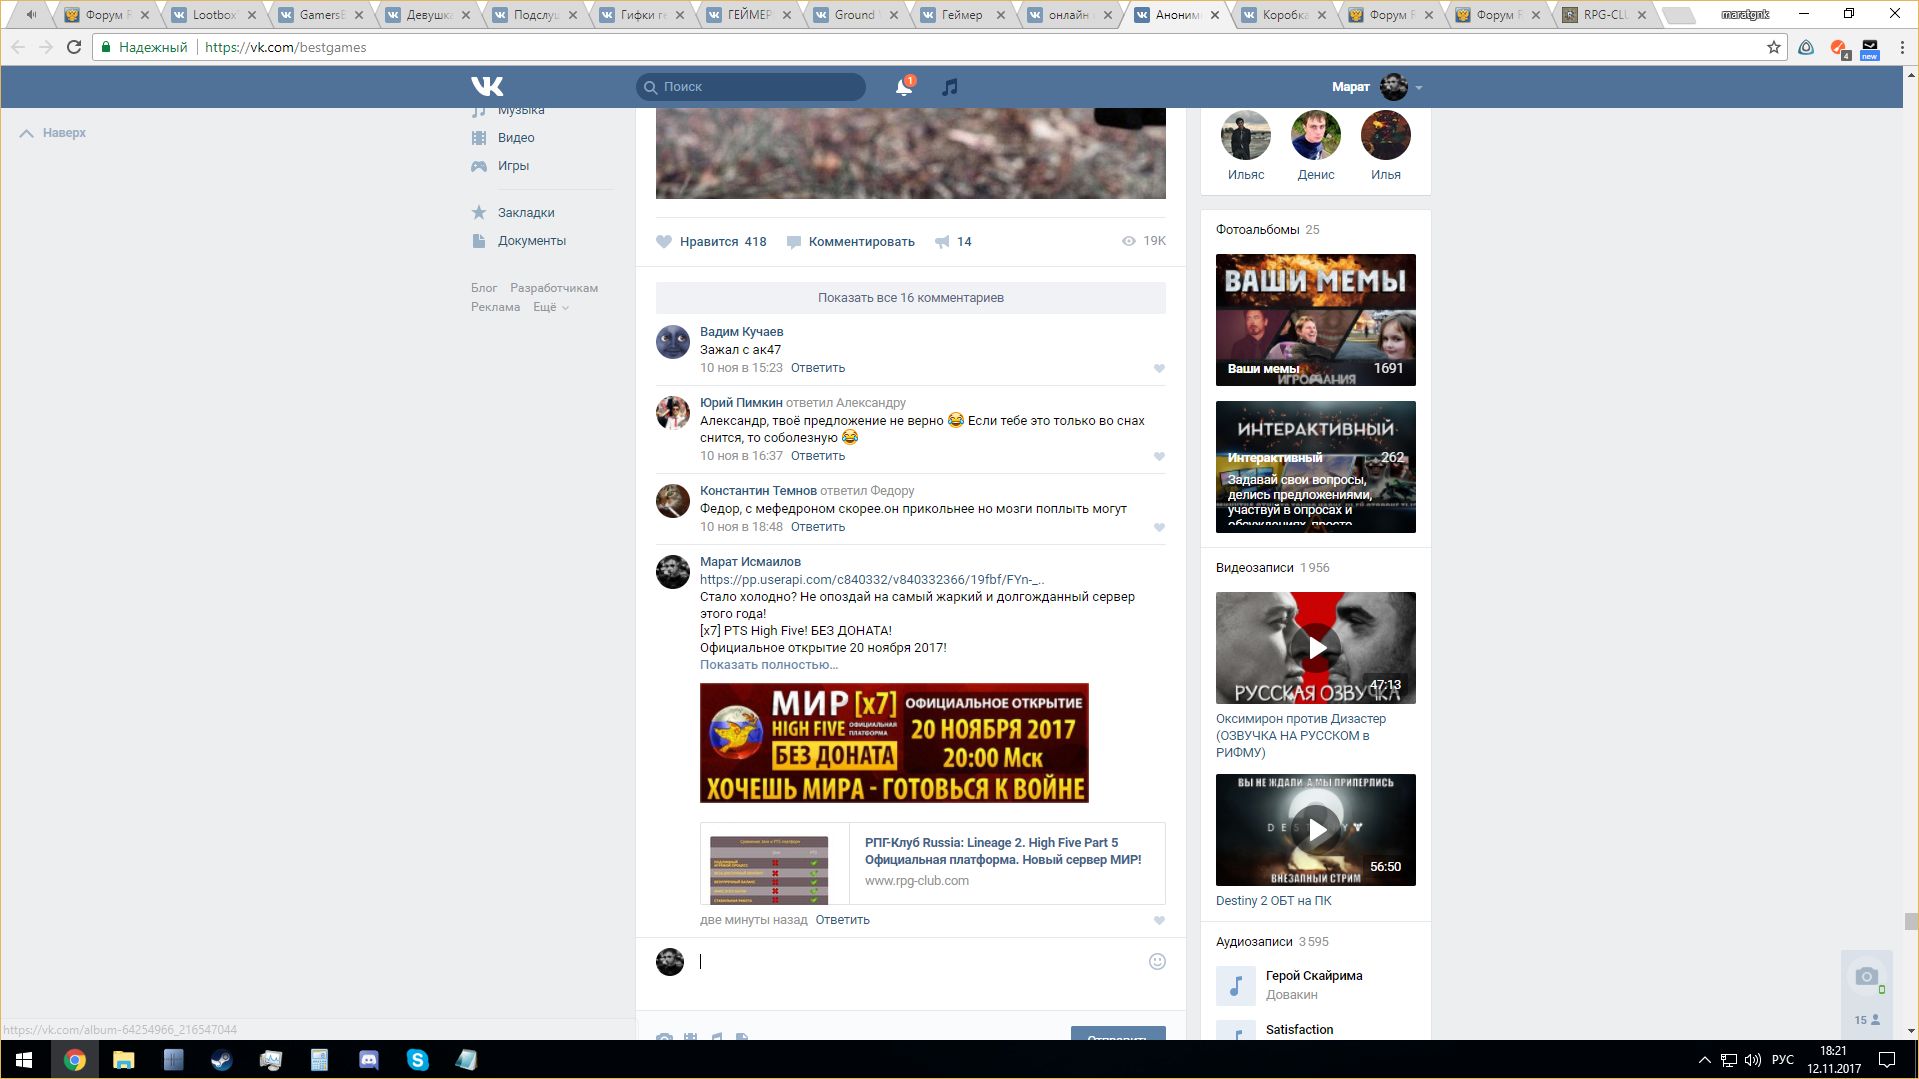1919x1079 pixels.
Task: Play the Оксимирон против Дизастер video
Action: click(1315, 648)
